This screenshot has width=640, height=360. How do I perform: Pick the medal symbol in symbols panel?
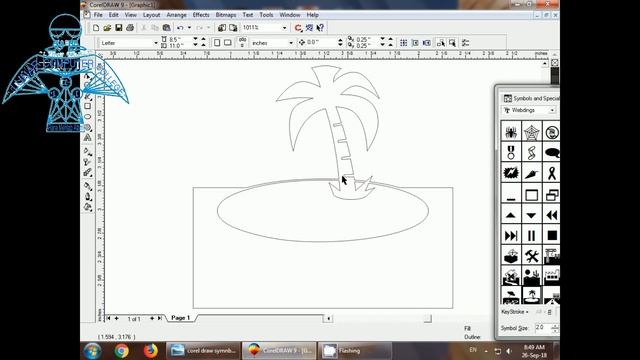click(511, 152)
